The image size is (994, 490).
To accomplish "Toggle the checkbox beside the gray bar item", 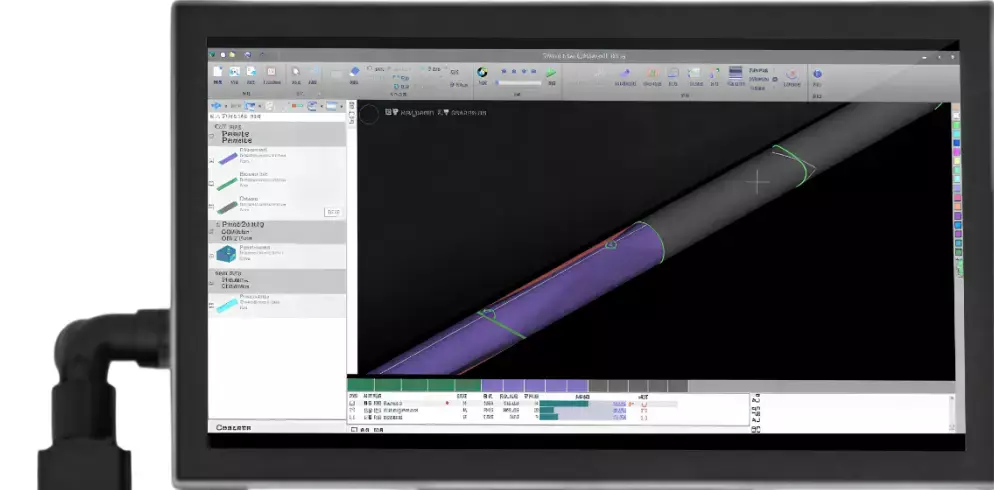I will click(x=212, y=208).
